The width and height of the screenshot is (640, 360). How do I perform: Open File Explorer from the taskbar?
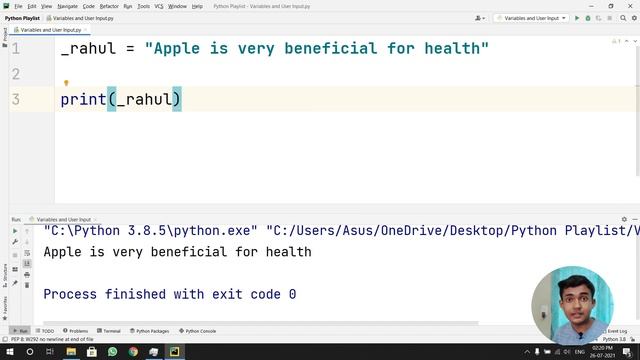pos(71,351)
